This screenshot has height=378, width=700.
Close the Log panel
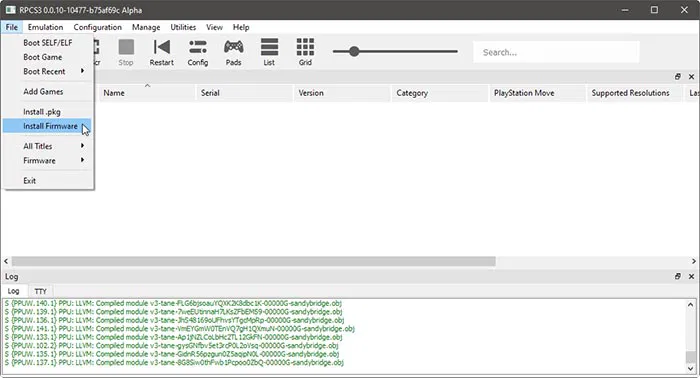691,276
